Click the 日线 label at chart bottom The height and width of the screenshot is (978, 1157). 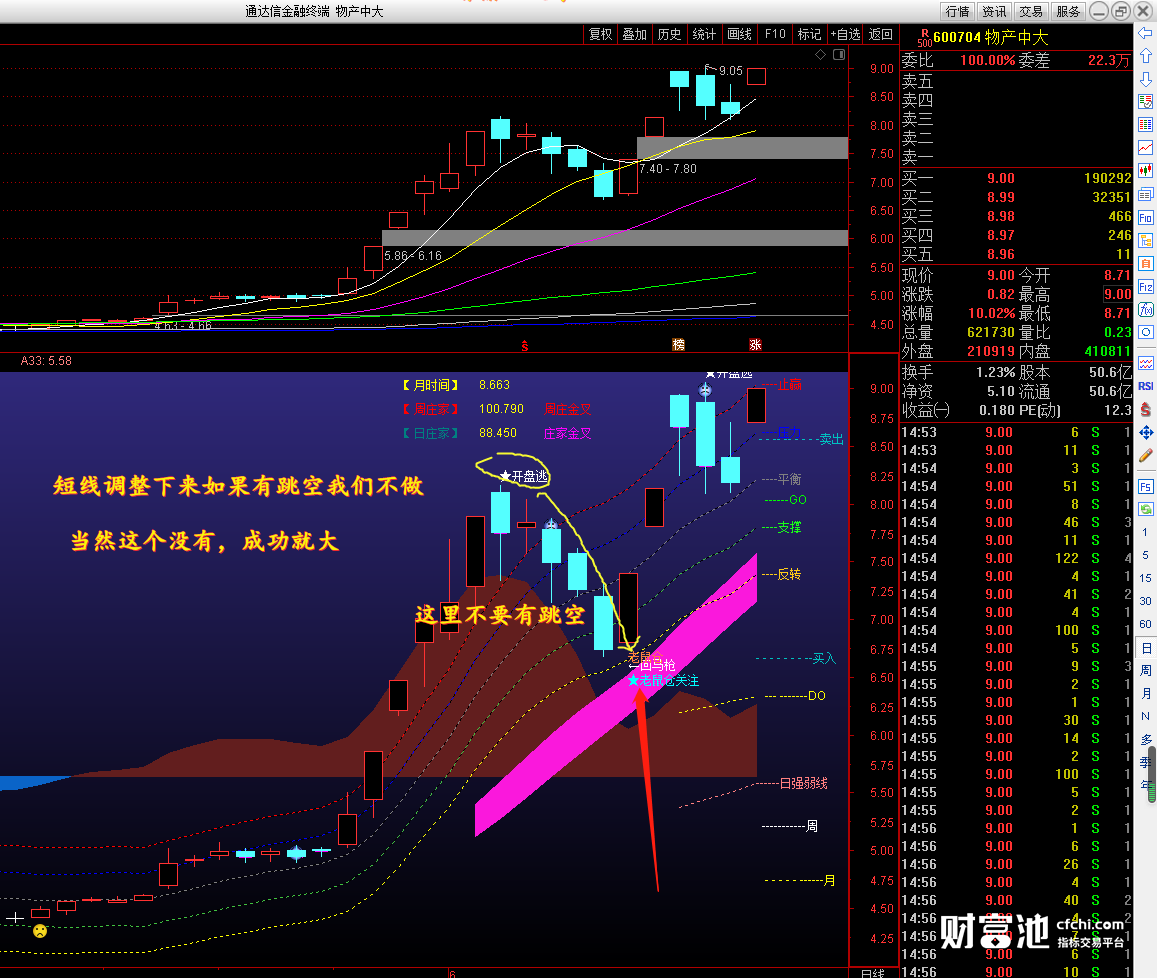[873, 973]
